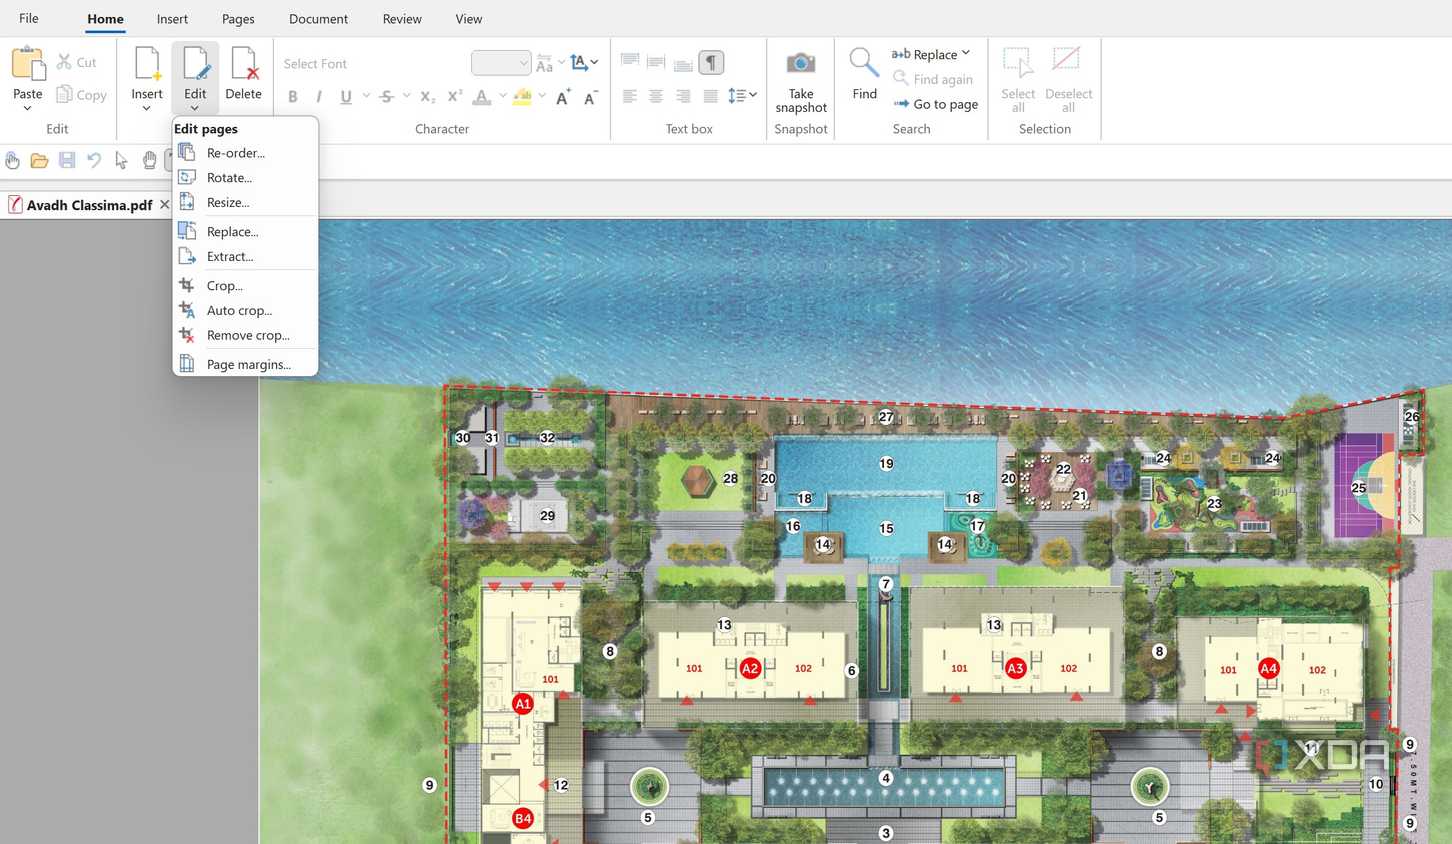The image size is (1452, 844).
Task: Click the Go to page arrow icon
Action: (901, 104)
